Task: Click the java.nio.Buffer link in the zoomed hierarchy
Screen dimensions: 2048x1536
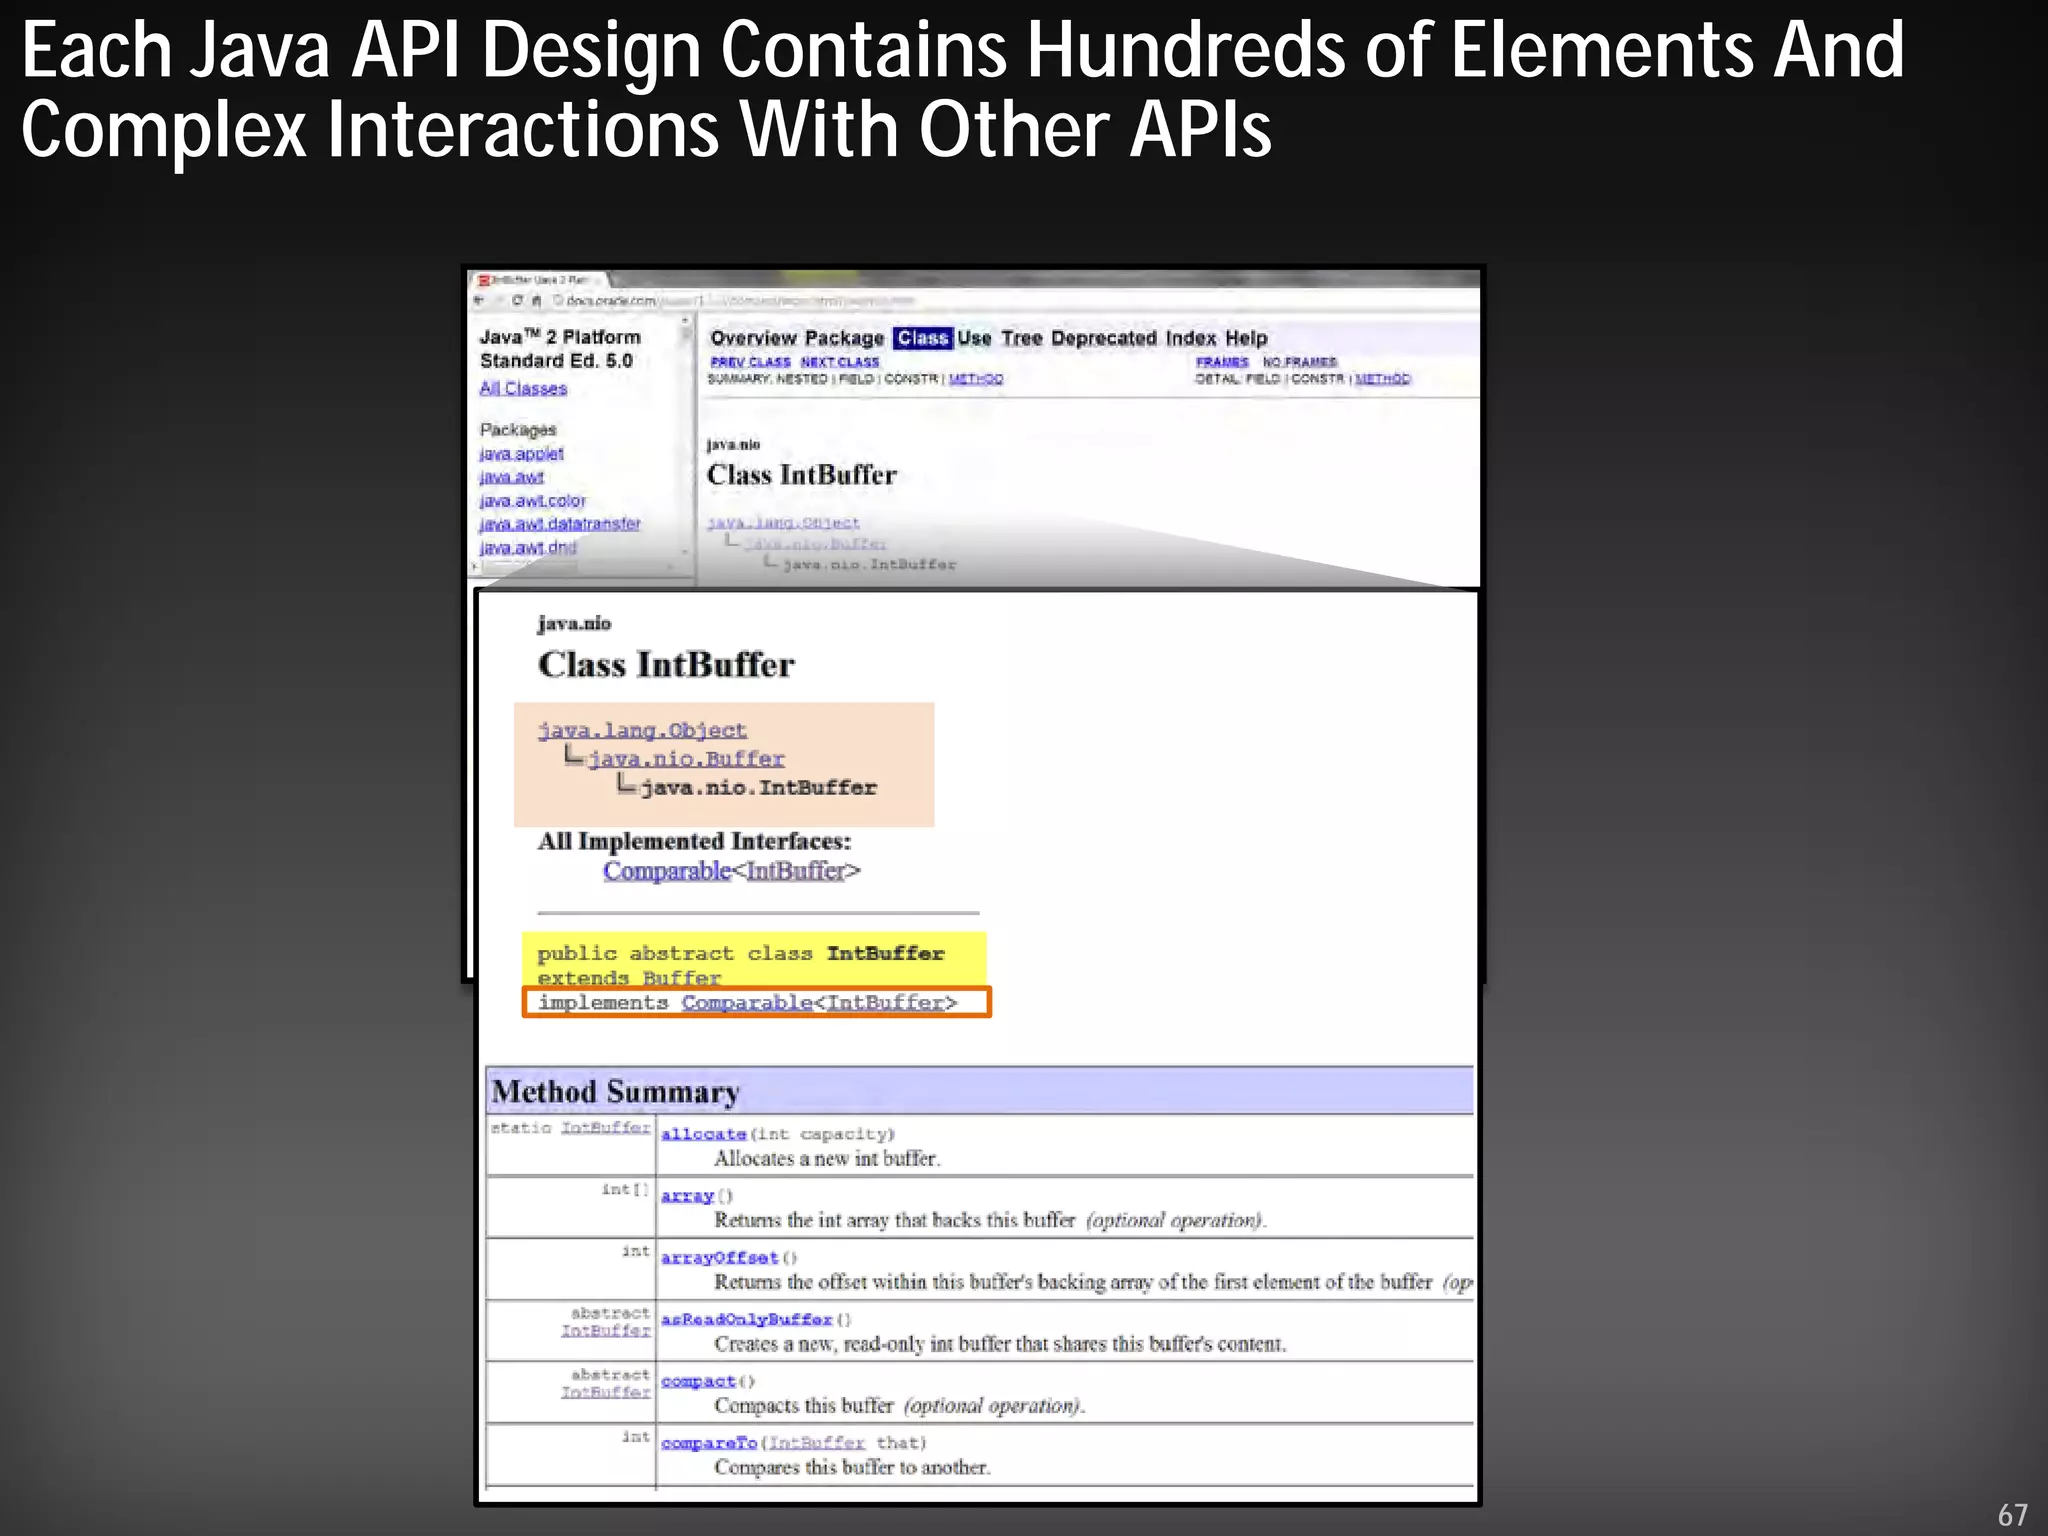Action: pos(686,758)
